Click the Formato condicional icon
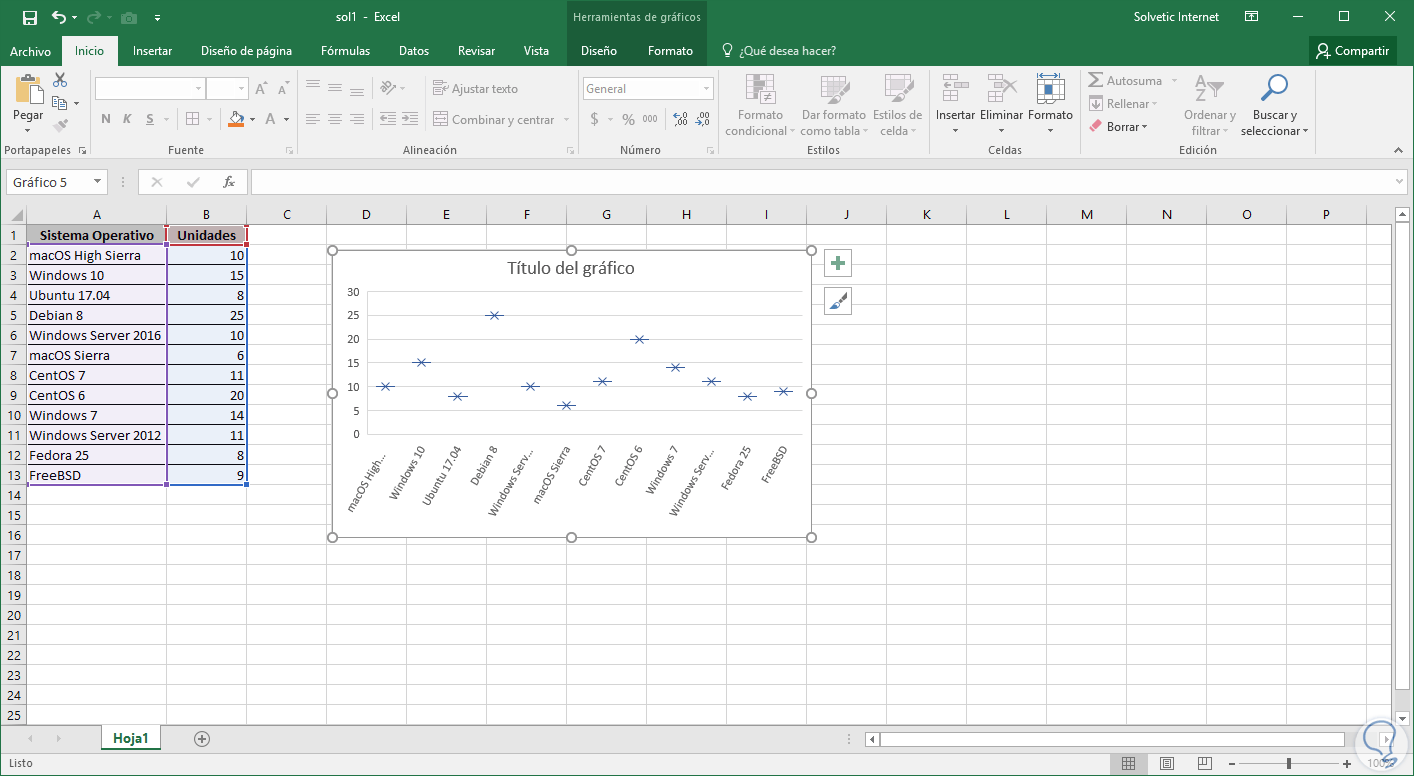Viewport: 1414px width, 776px height. (760, 90)
